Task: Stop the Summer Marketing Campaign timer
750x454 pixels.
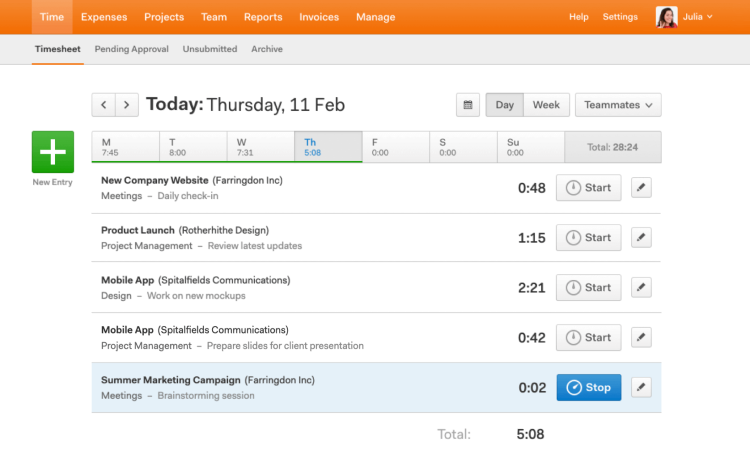Action: [588, 387]
